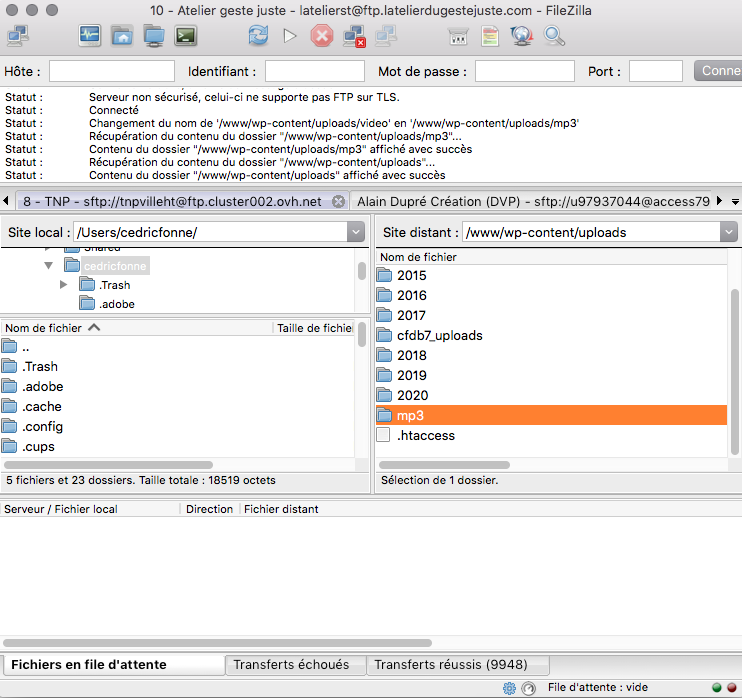The height and width of the screenshot is (698, 742).
Task: Sort queue by Serveur / Fichier local
Action: [90, 509]
